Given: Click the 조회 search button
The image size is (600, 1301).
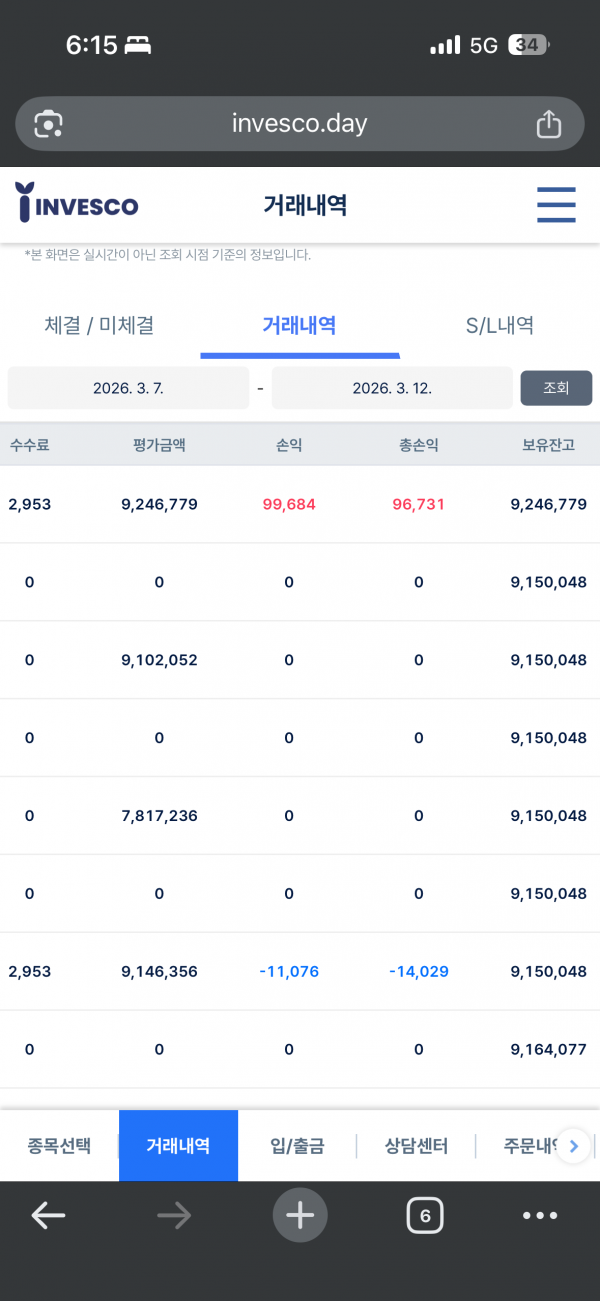Looking at the screenshot, I should (556, 388).
